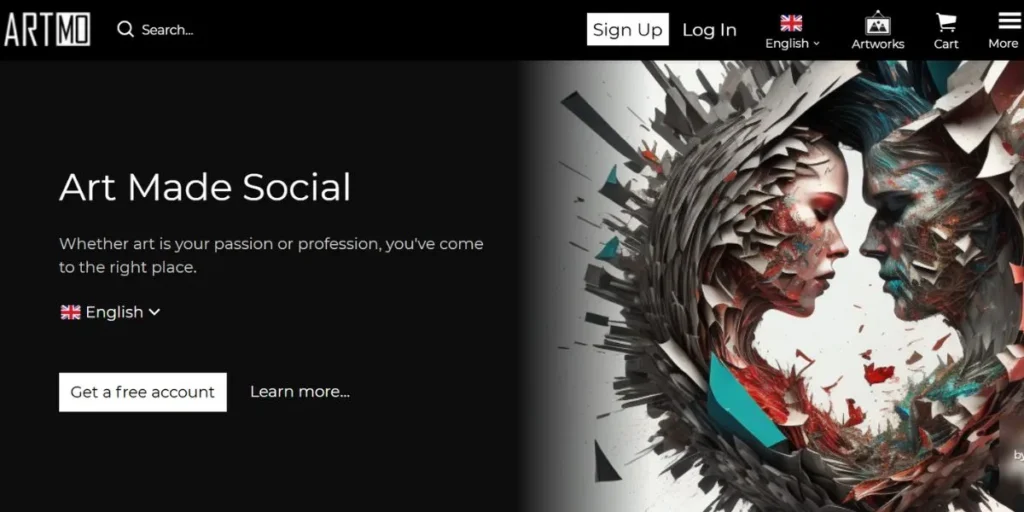Viewport: 1024px width, 512px height.
Task: Click into the Search... field
Action: [x=167, y=30]
